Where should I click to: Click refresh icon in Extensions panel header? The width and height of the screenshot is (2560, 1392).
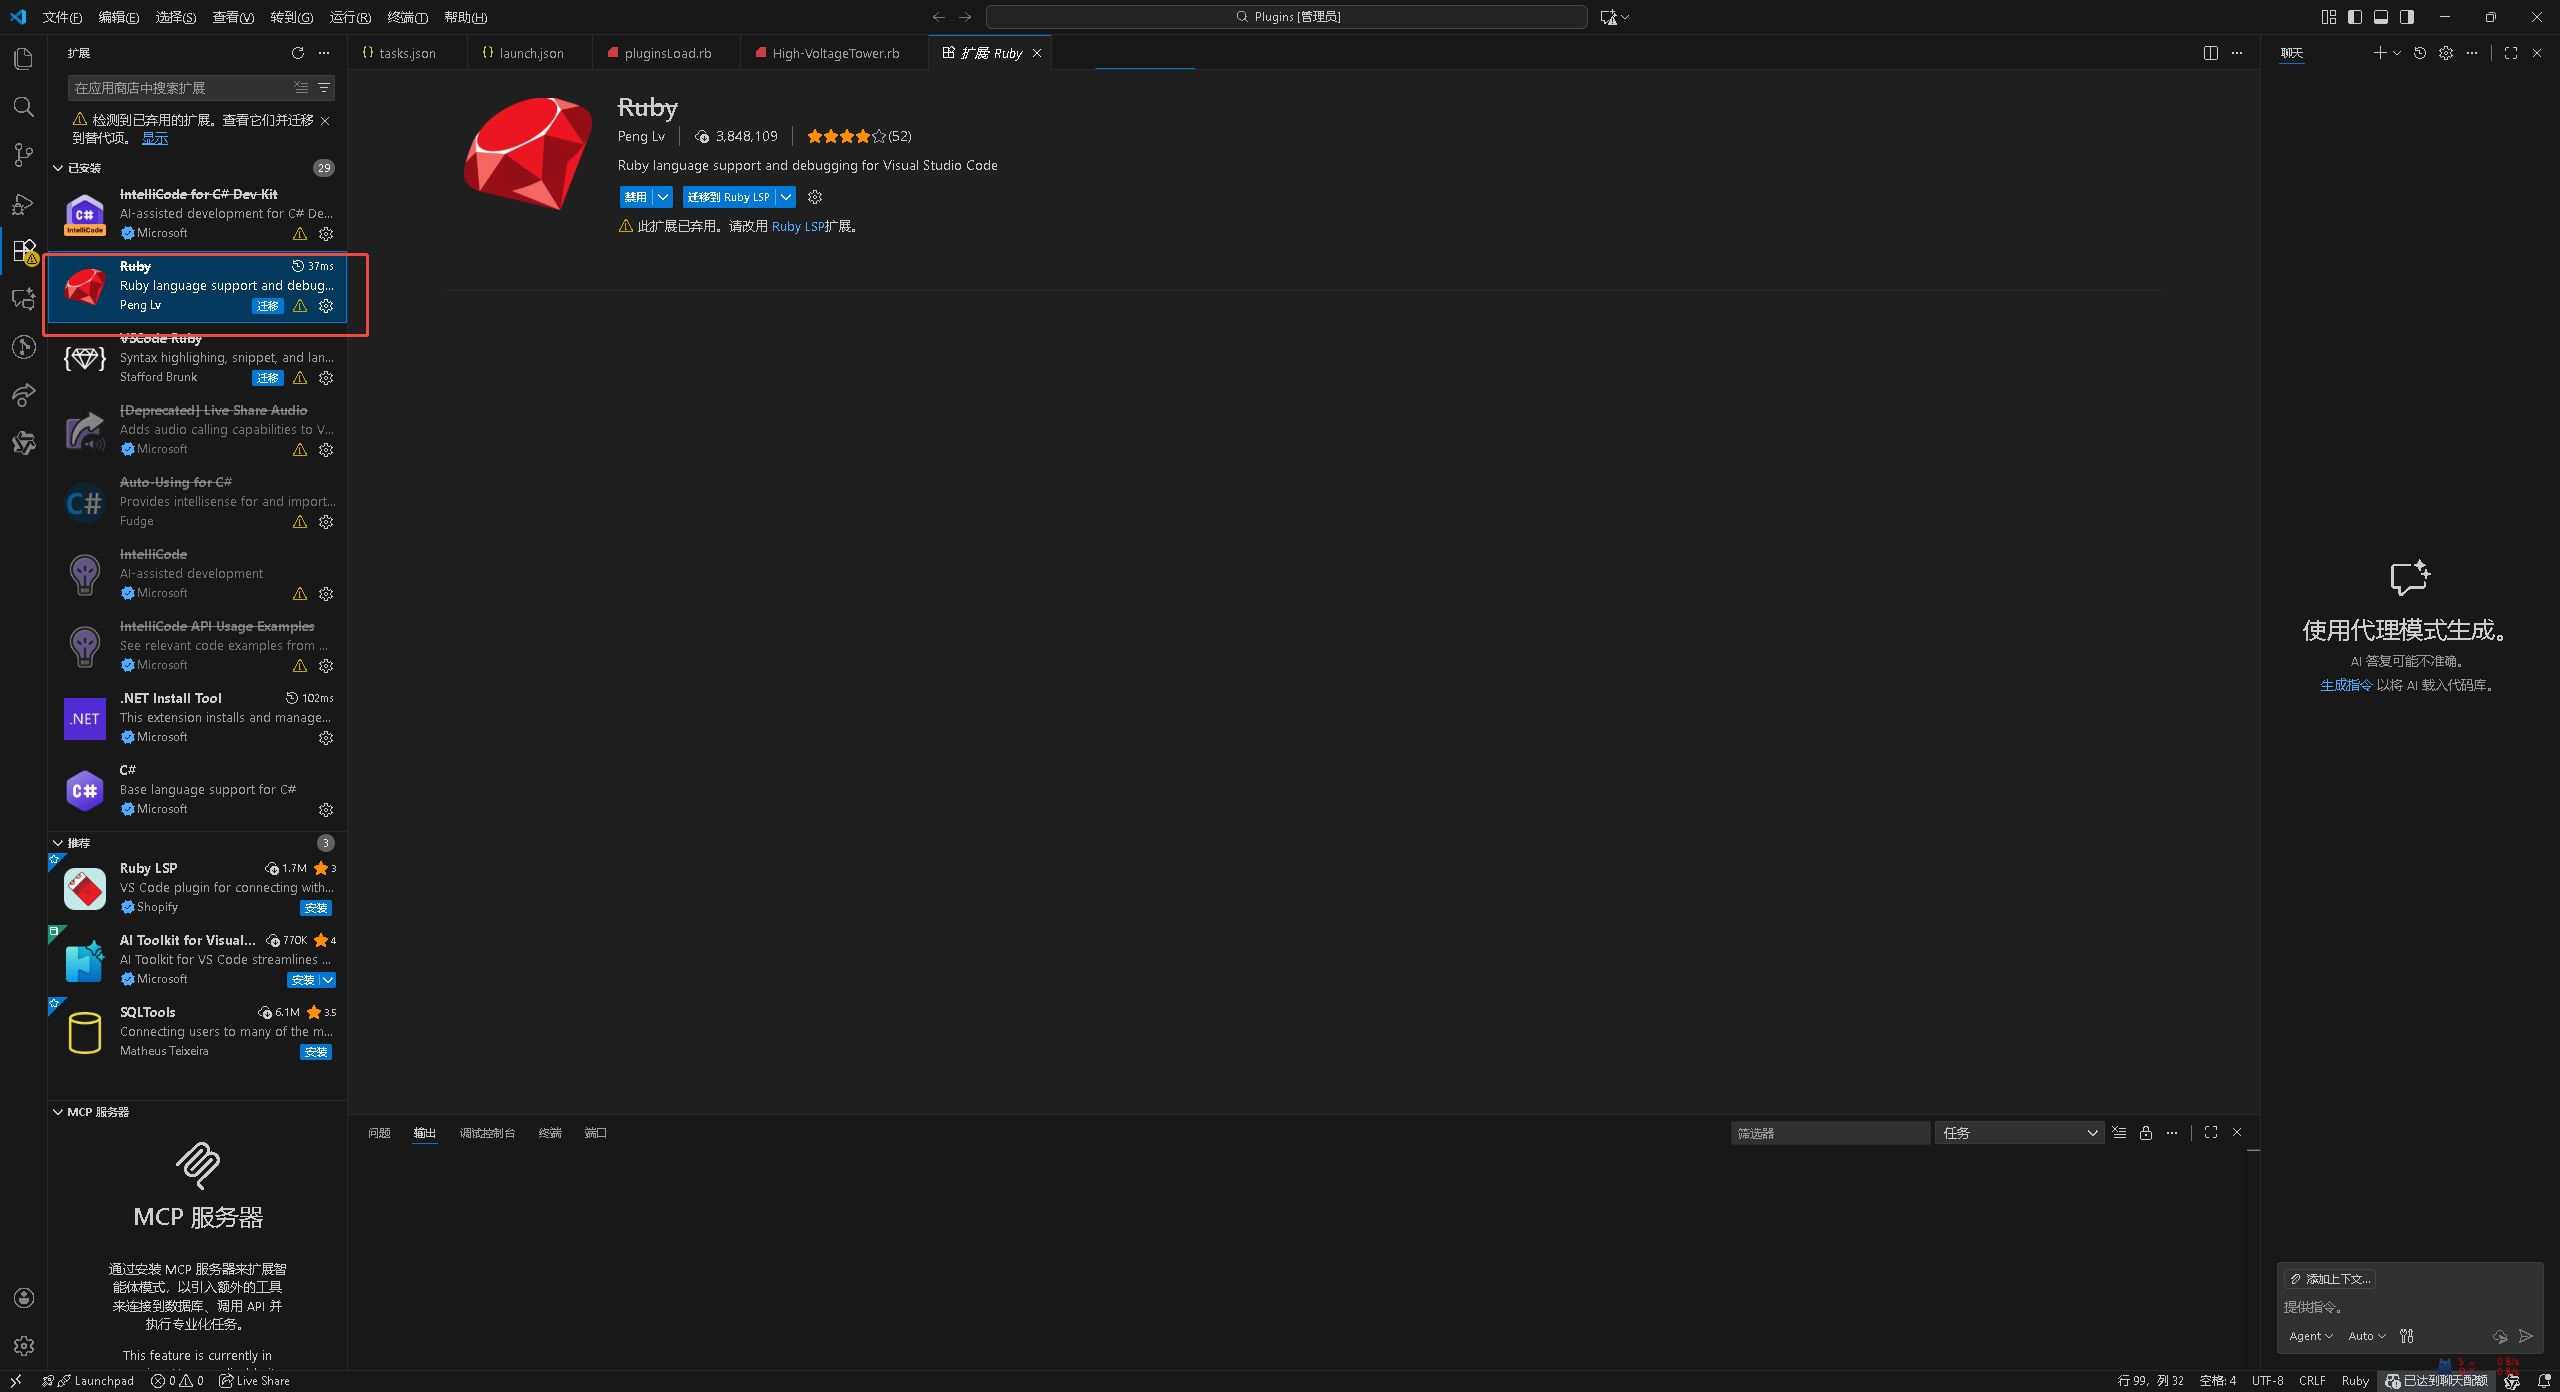[x=297, y=53]
